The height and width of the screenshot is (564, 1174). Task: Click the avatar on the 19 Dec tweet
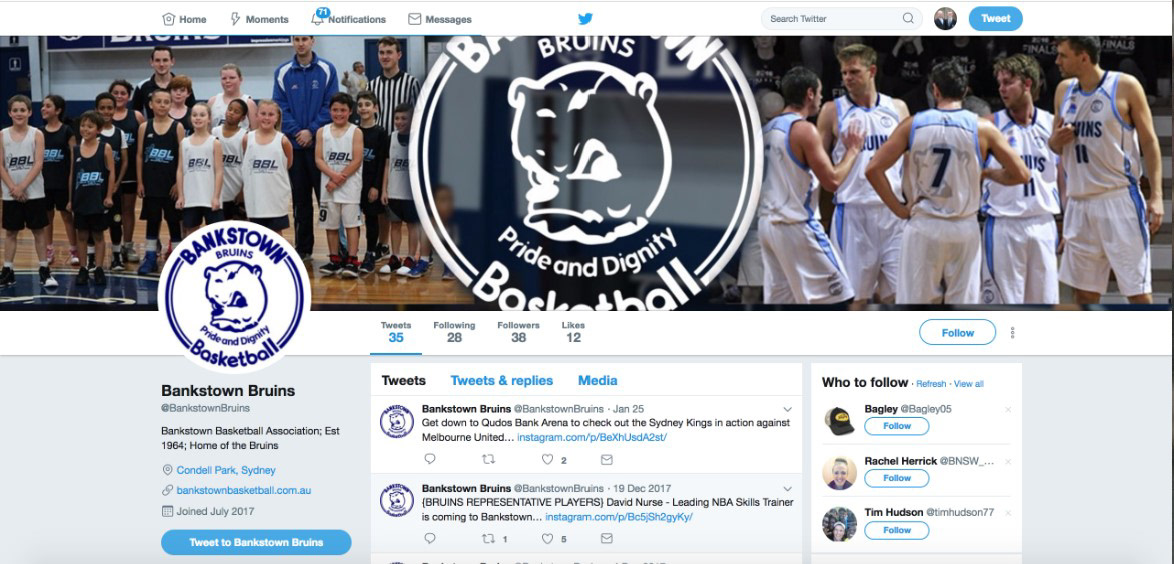pos(397,500)
